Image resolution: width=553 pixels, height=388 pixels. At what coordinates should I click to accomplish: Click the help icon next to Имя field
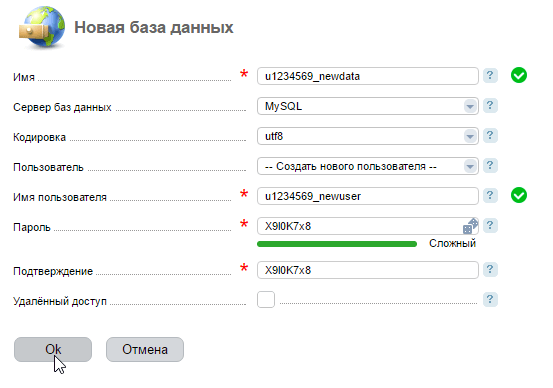490,75
